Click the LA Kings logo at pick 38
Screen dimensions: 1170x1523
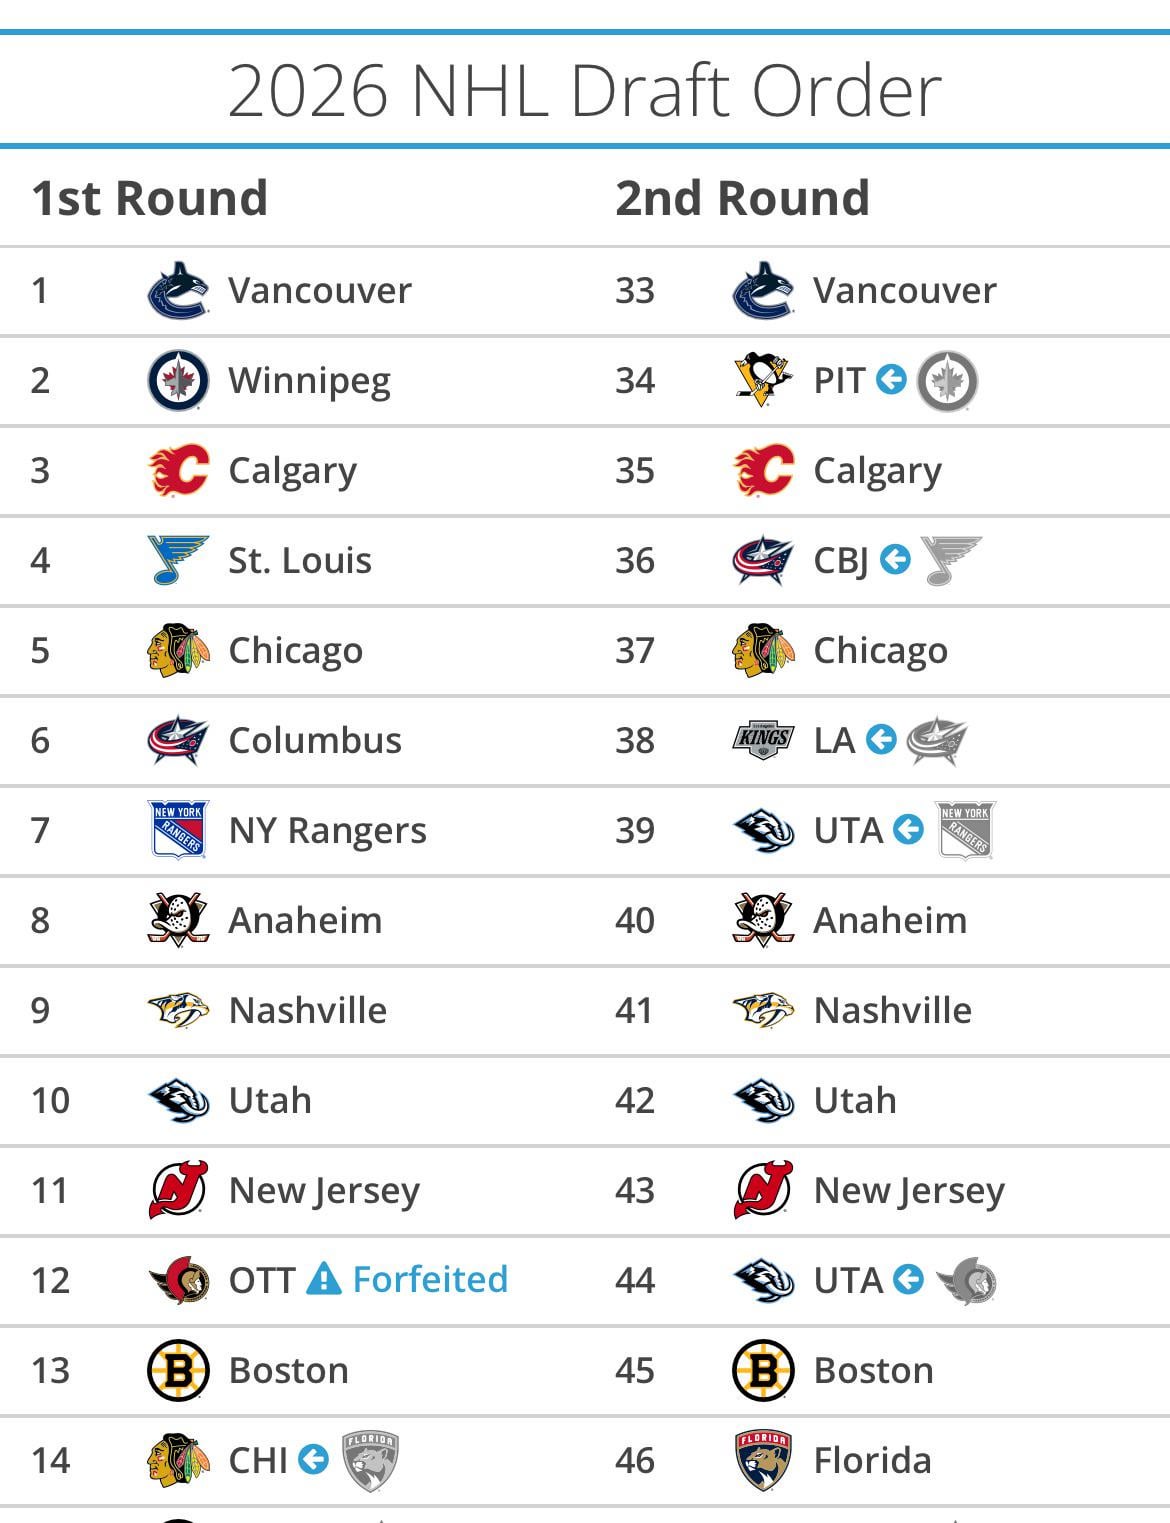(763, 740)
